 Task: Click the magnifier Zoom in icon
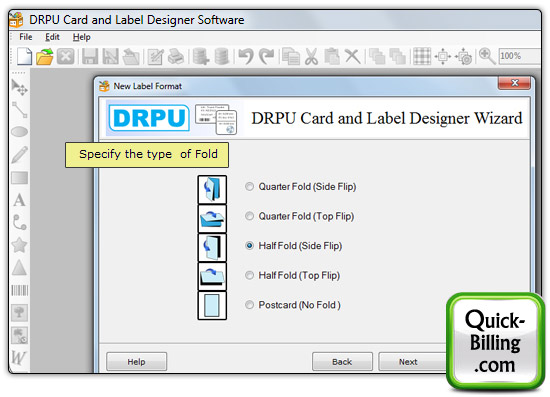tap(487, 56)
